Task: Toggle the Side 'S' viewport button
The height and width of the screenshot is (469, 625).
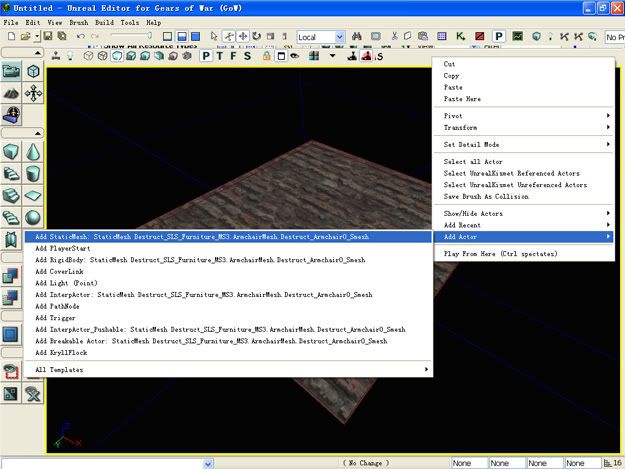Action: (246, 56)
